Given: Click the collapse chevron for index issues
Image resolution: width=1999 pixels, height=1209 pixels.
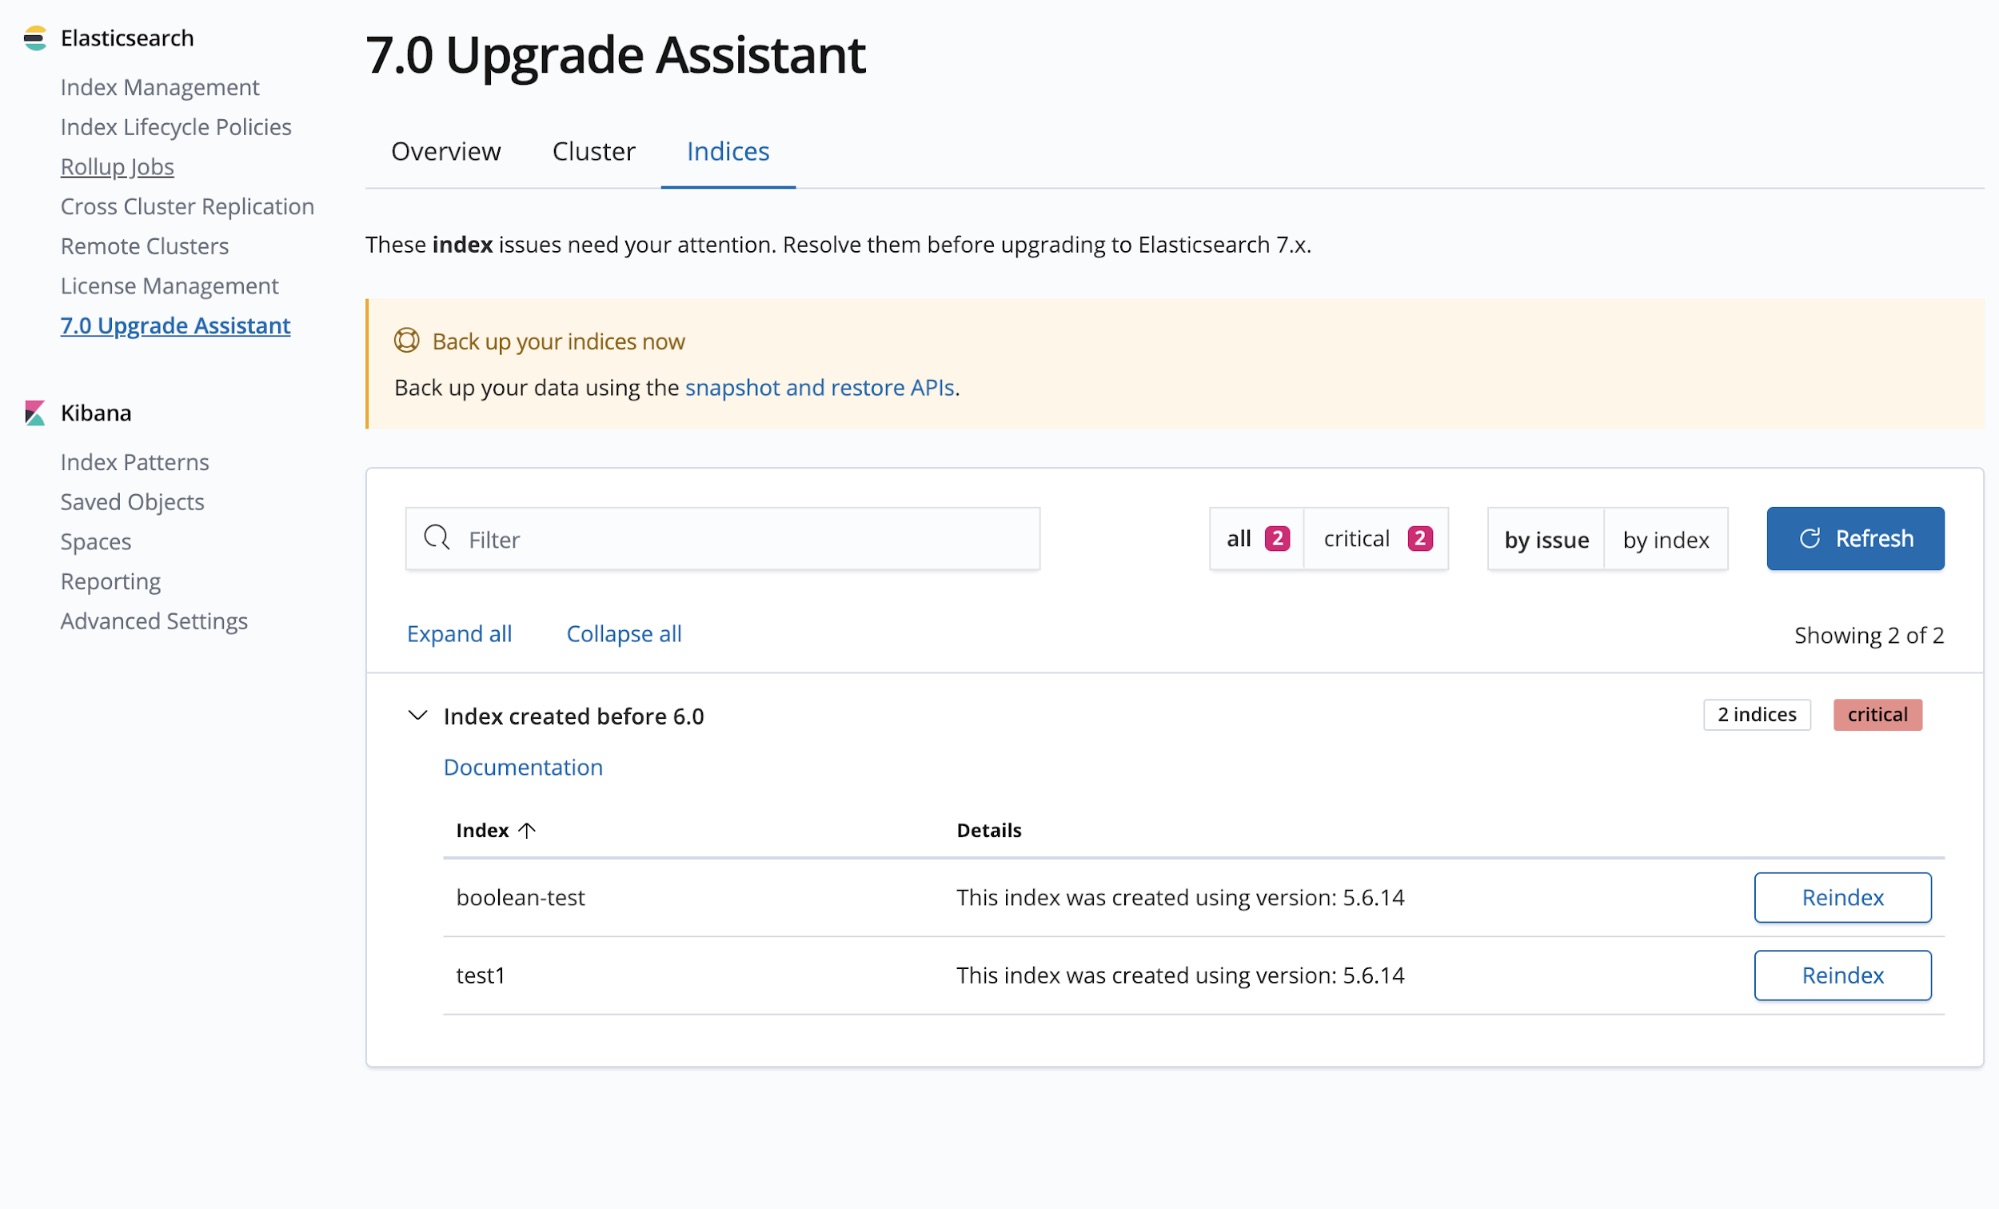Looking at the screenshot, I should point(416,715).
